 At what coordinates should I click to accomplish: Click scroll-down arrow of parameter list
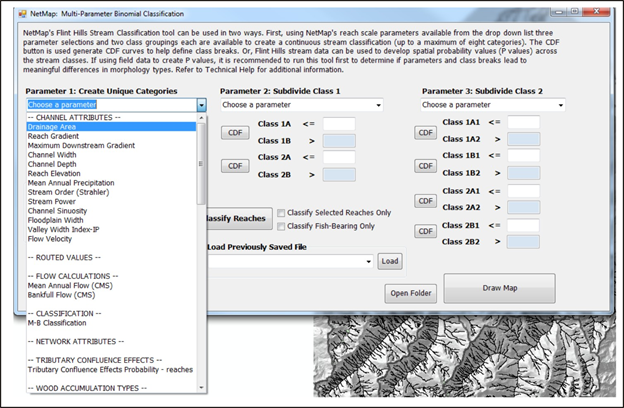201,387
